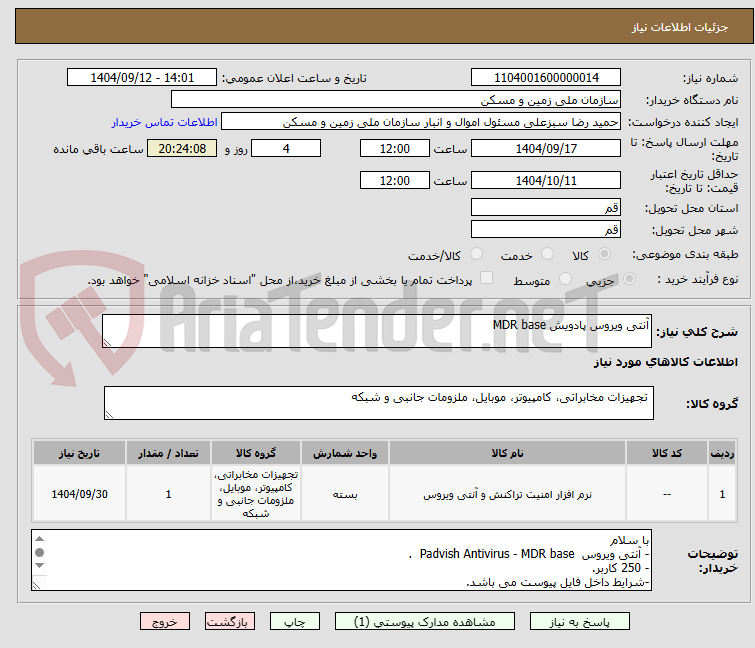The image size is (755, 648).
Task: Click the بازگشت back button
Action: tap(230, 622)
